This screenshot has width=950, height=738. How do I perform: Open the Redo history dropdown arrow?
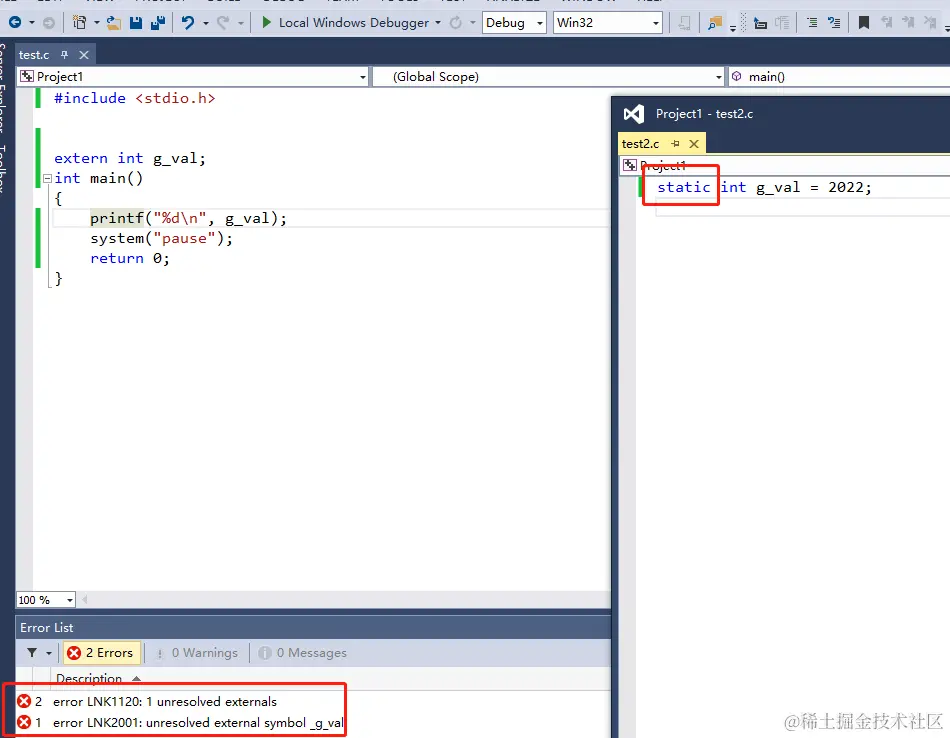[241, 23]
